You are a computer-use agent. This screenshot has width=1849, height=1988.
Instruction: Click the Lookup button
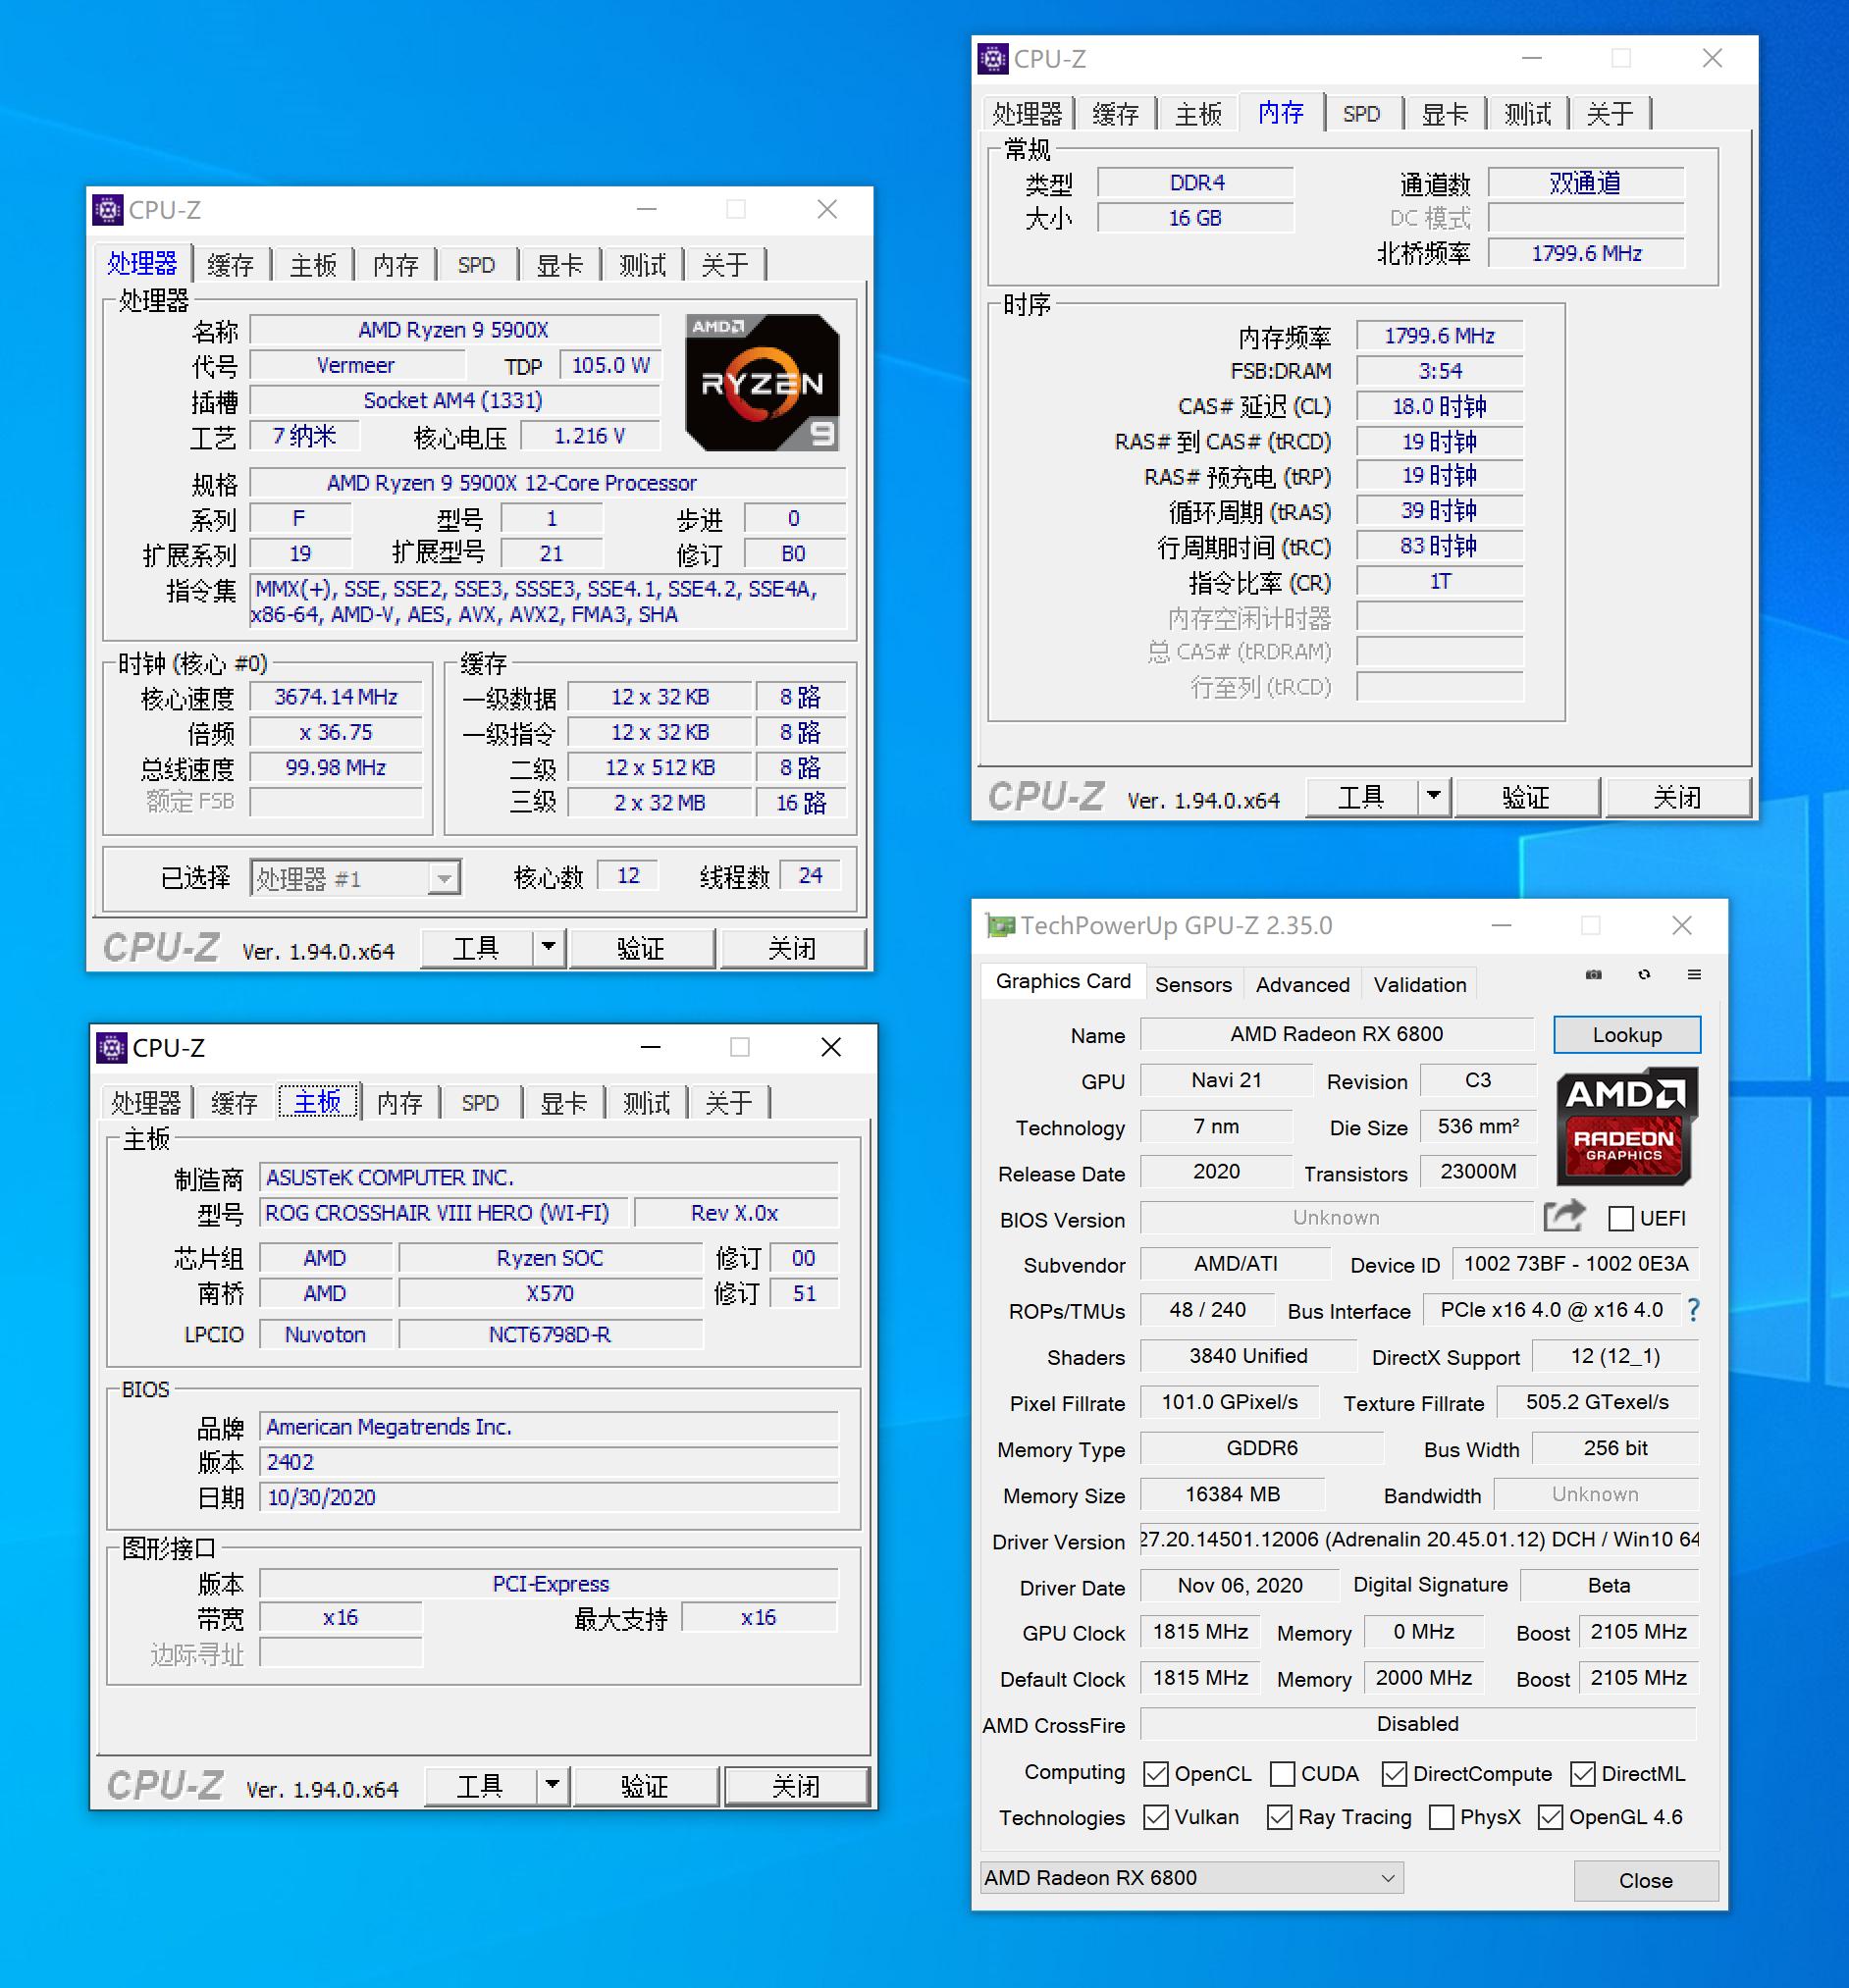[1626, 1034]
